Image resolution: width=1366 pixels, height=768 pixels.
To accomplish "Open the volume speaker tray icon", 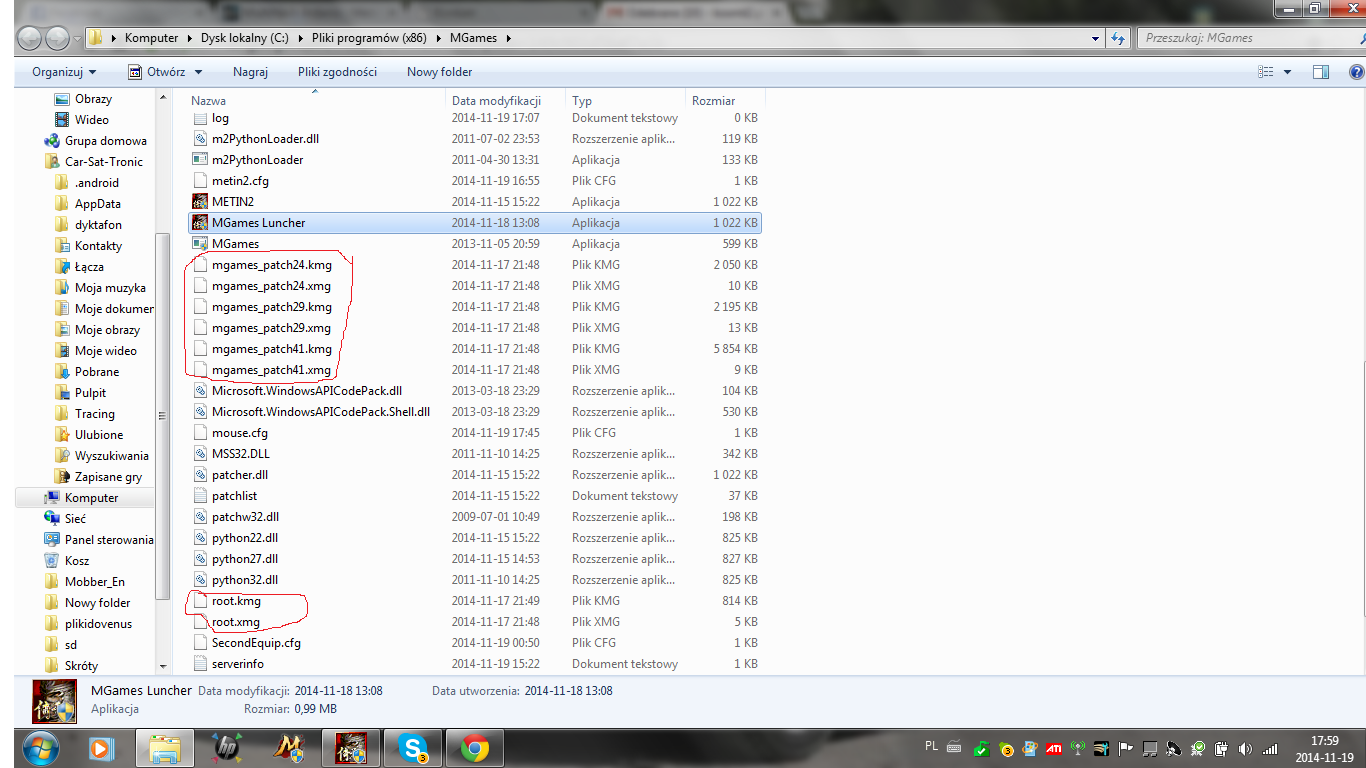I will point(1245,748).
